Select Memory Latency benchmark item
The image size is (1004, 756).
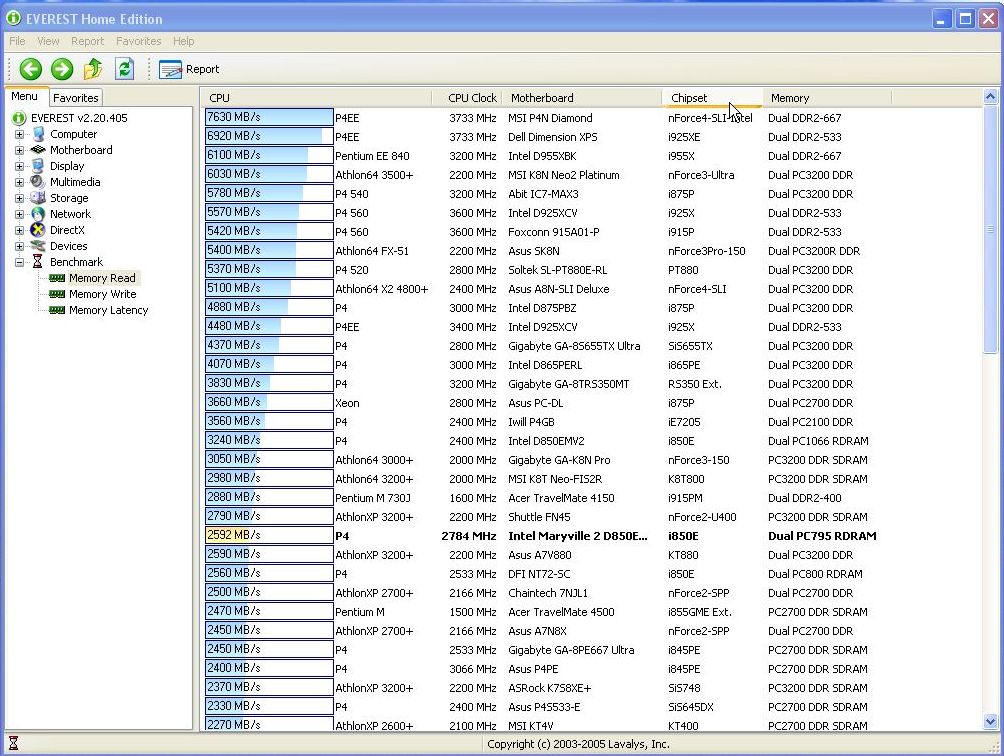click(x=108, y=310)
